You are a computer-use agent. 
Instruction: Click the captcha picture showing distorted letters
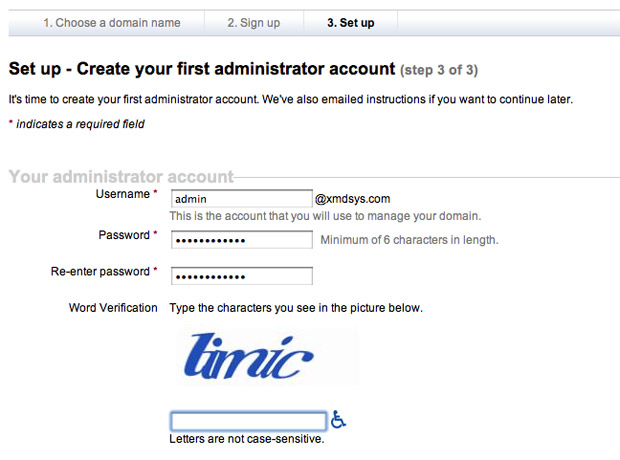pyautogui.click(x=265, y=357)
